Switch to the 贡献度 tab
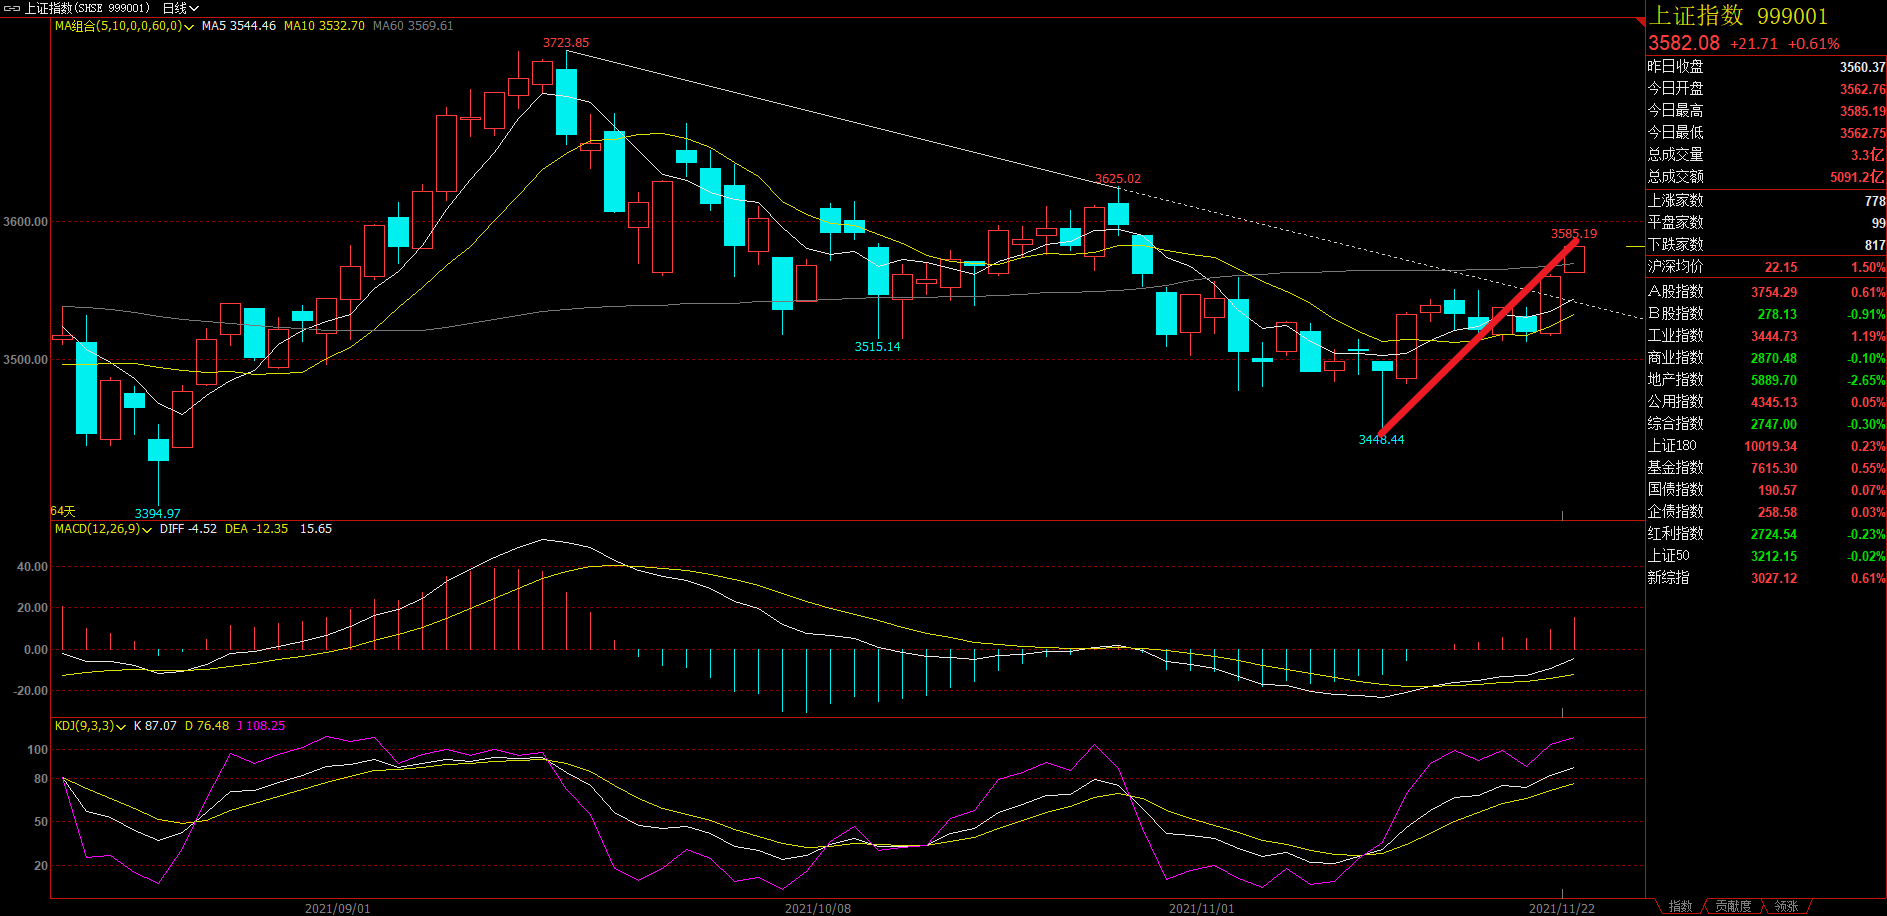The image size is (1887, 916). click(1733, 906)
